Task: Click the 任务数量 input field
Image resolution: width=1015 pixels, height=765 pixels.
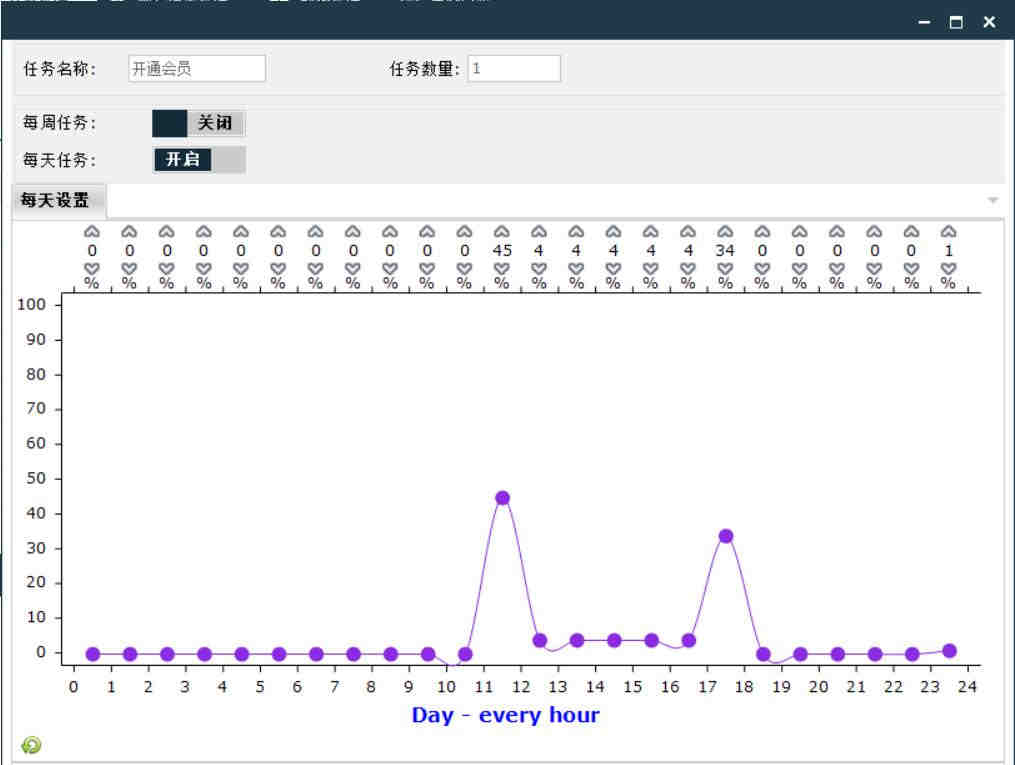Action: point(514,69)
